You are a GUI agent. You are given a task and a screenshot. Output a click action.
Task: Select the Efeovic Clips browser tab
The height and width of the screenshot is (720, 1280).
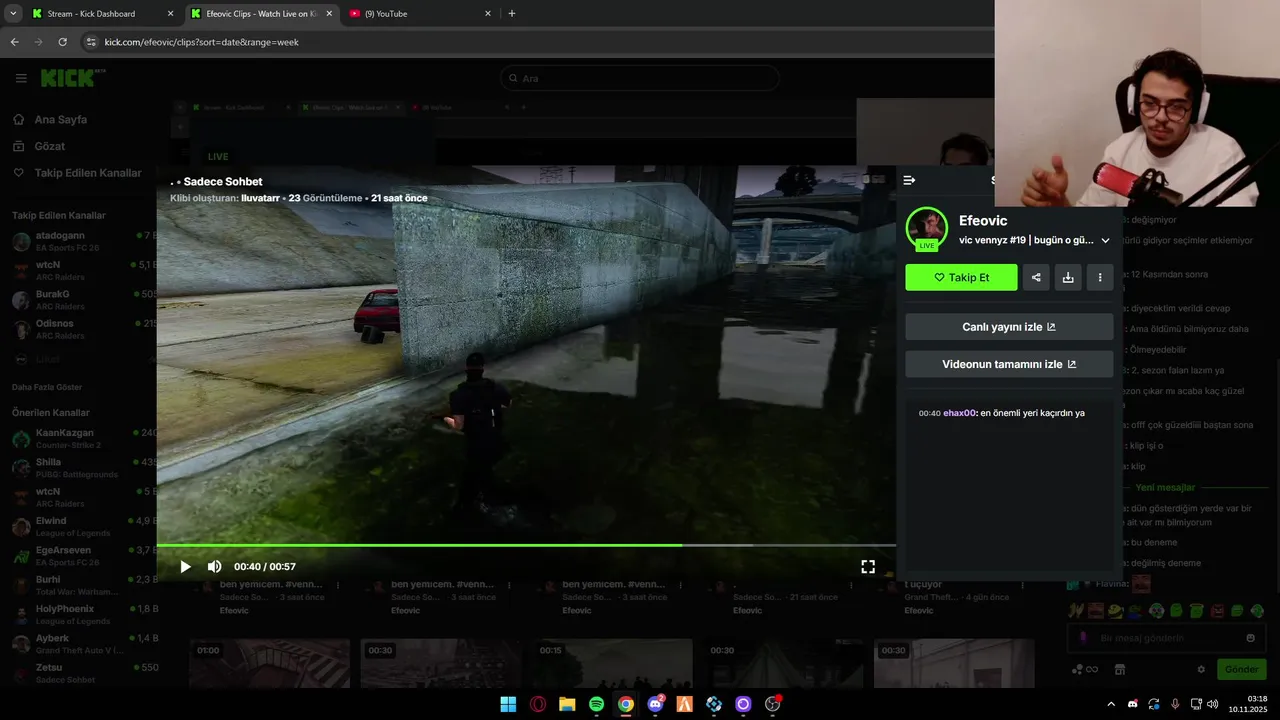262,14
